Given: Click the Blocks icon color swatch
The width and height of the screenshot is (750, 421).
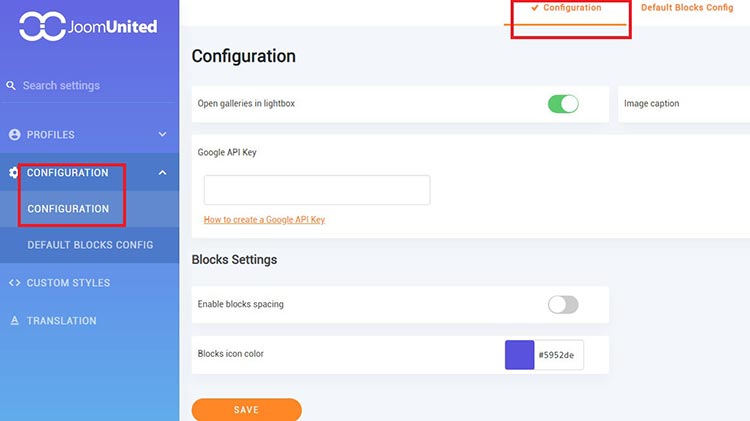Looking at the screenshot, I should (520, 355).
